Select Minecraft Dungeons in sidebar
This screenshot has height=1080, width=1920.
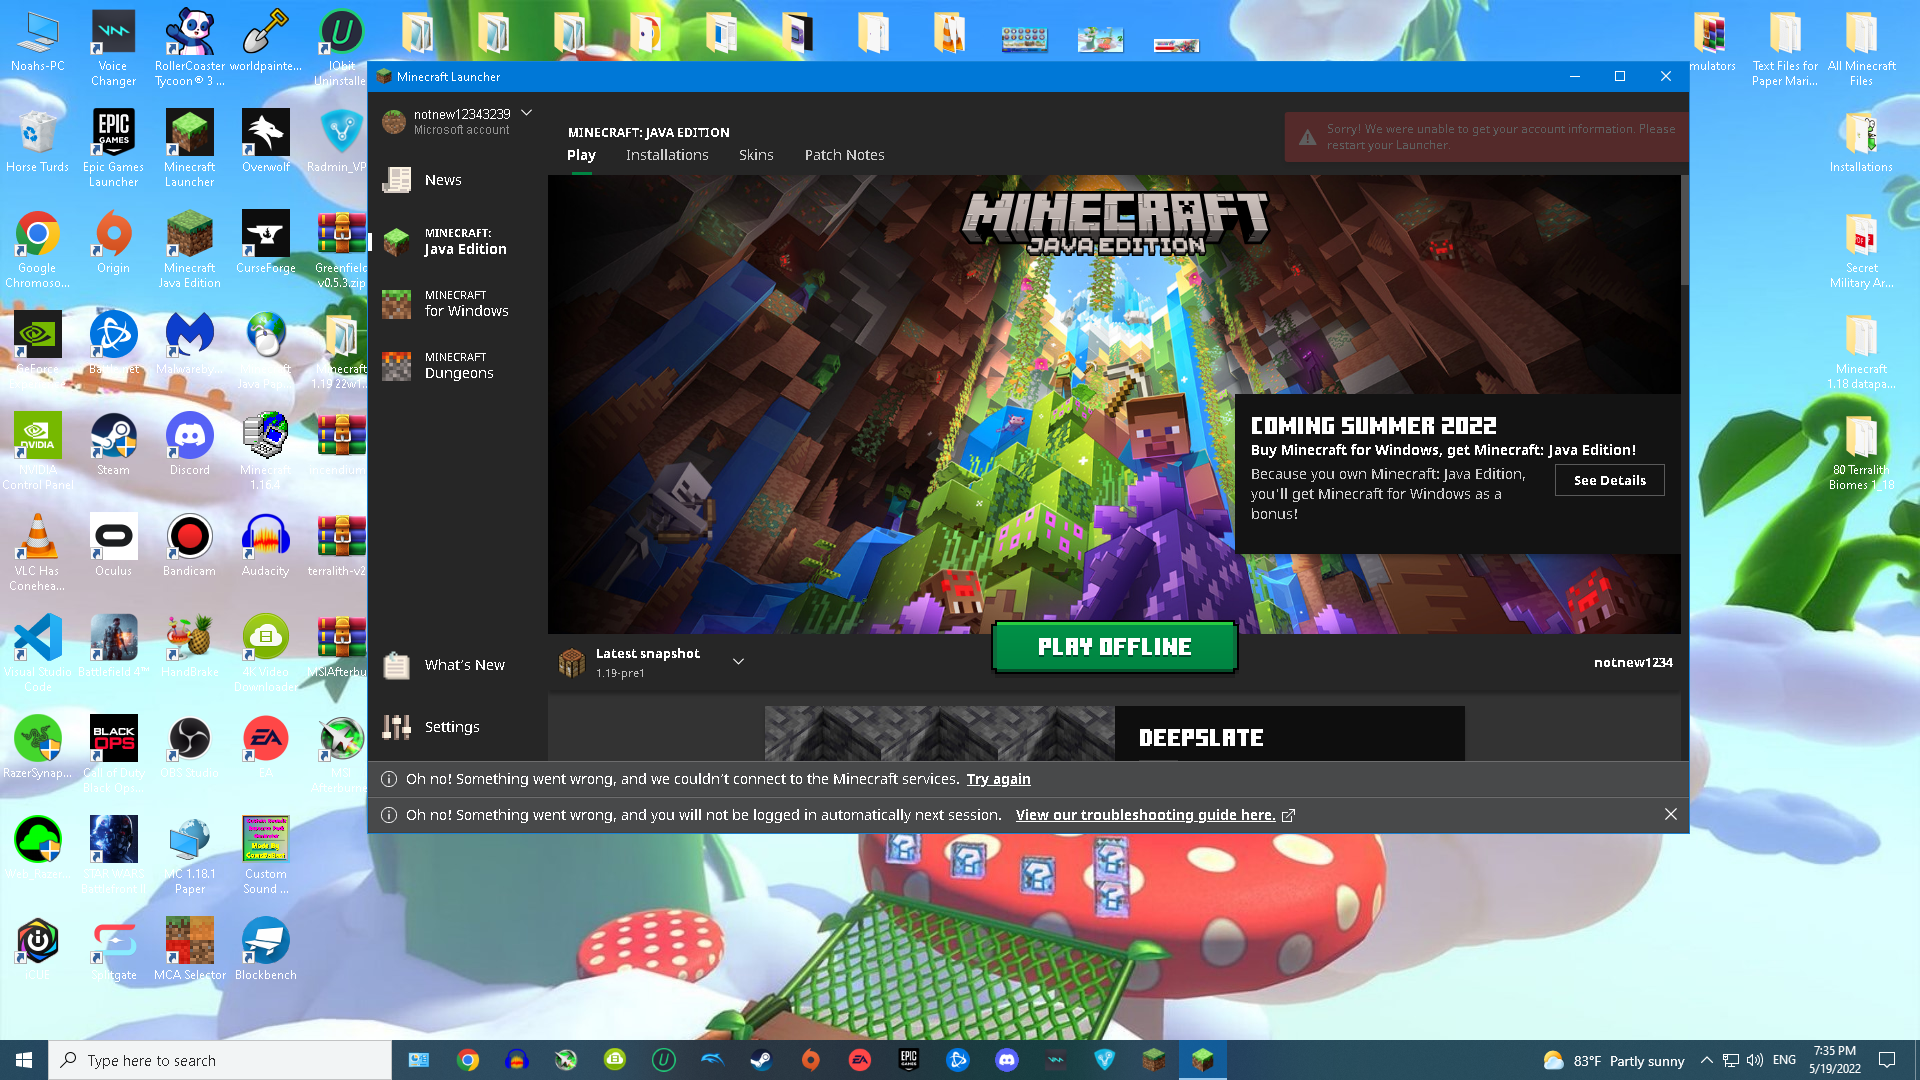coord(458,366)
